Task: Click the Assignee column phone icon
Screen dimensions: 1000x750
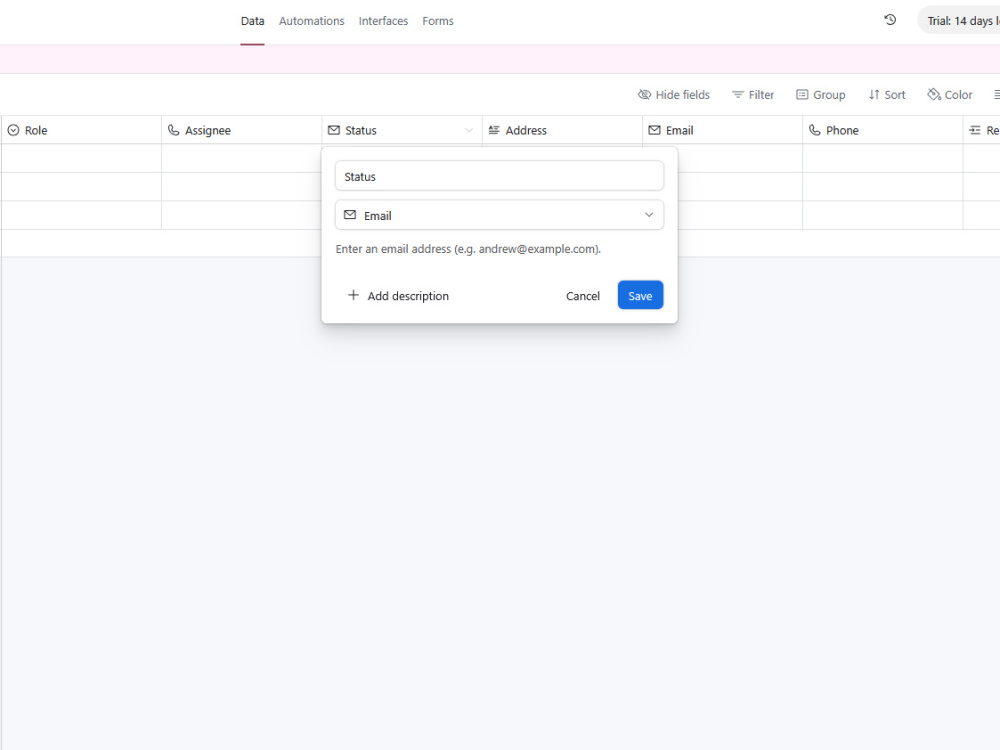Action: (173, 130)
